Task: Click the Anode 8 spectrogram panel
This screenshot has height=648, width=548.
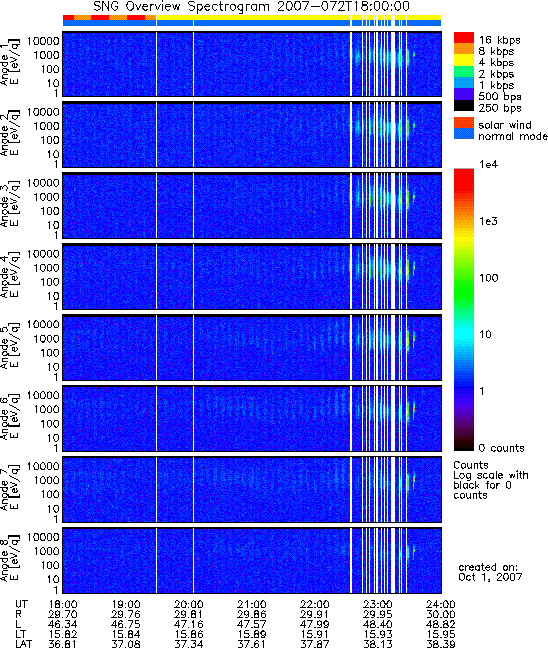Action: (x=252, y=560)
